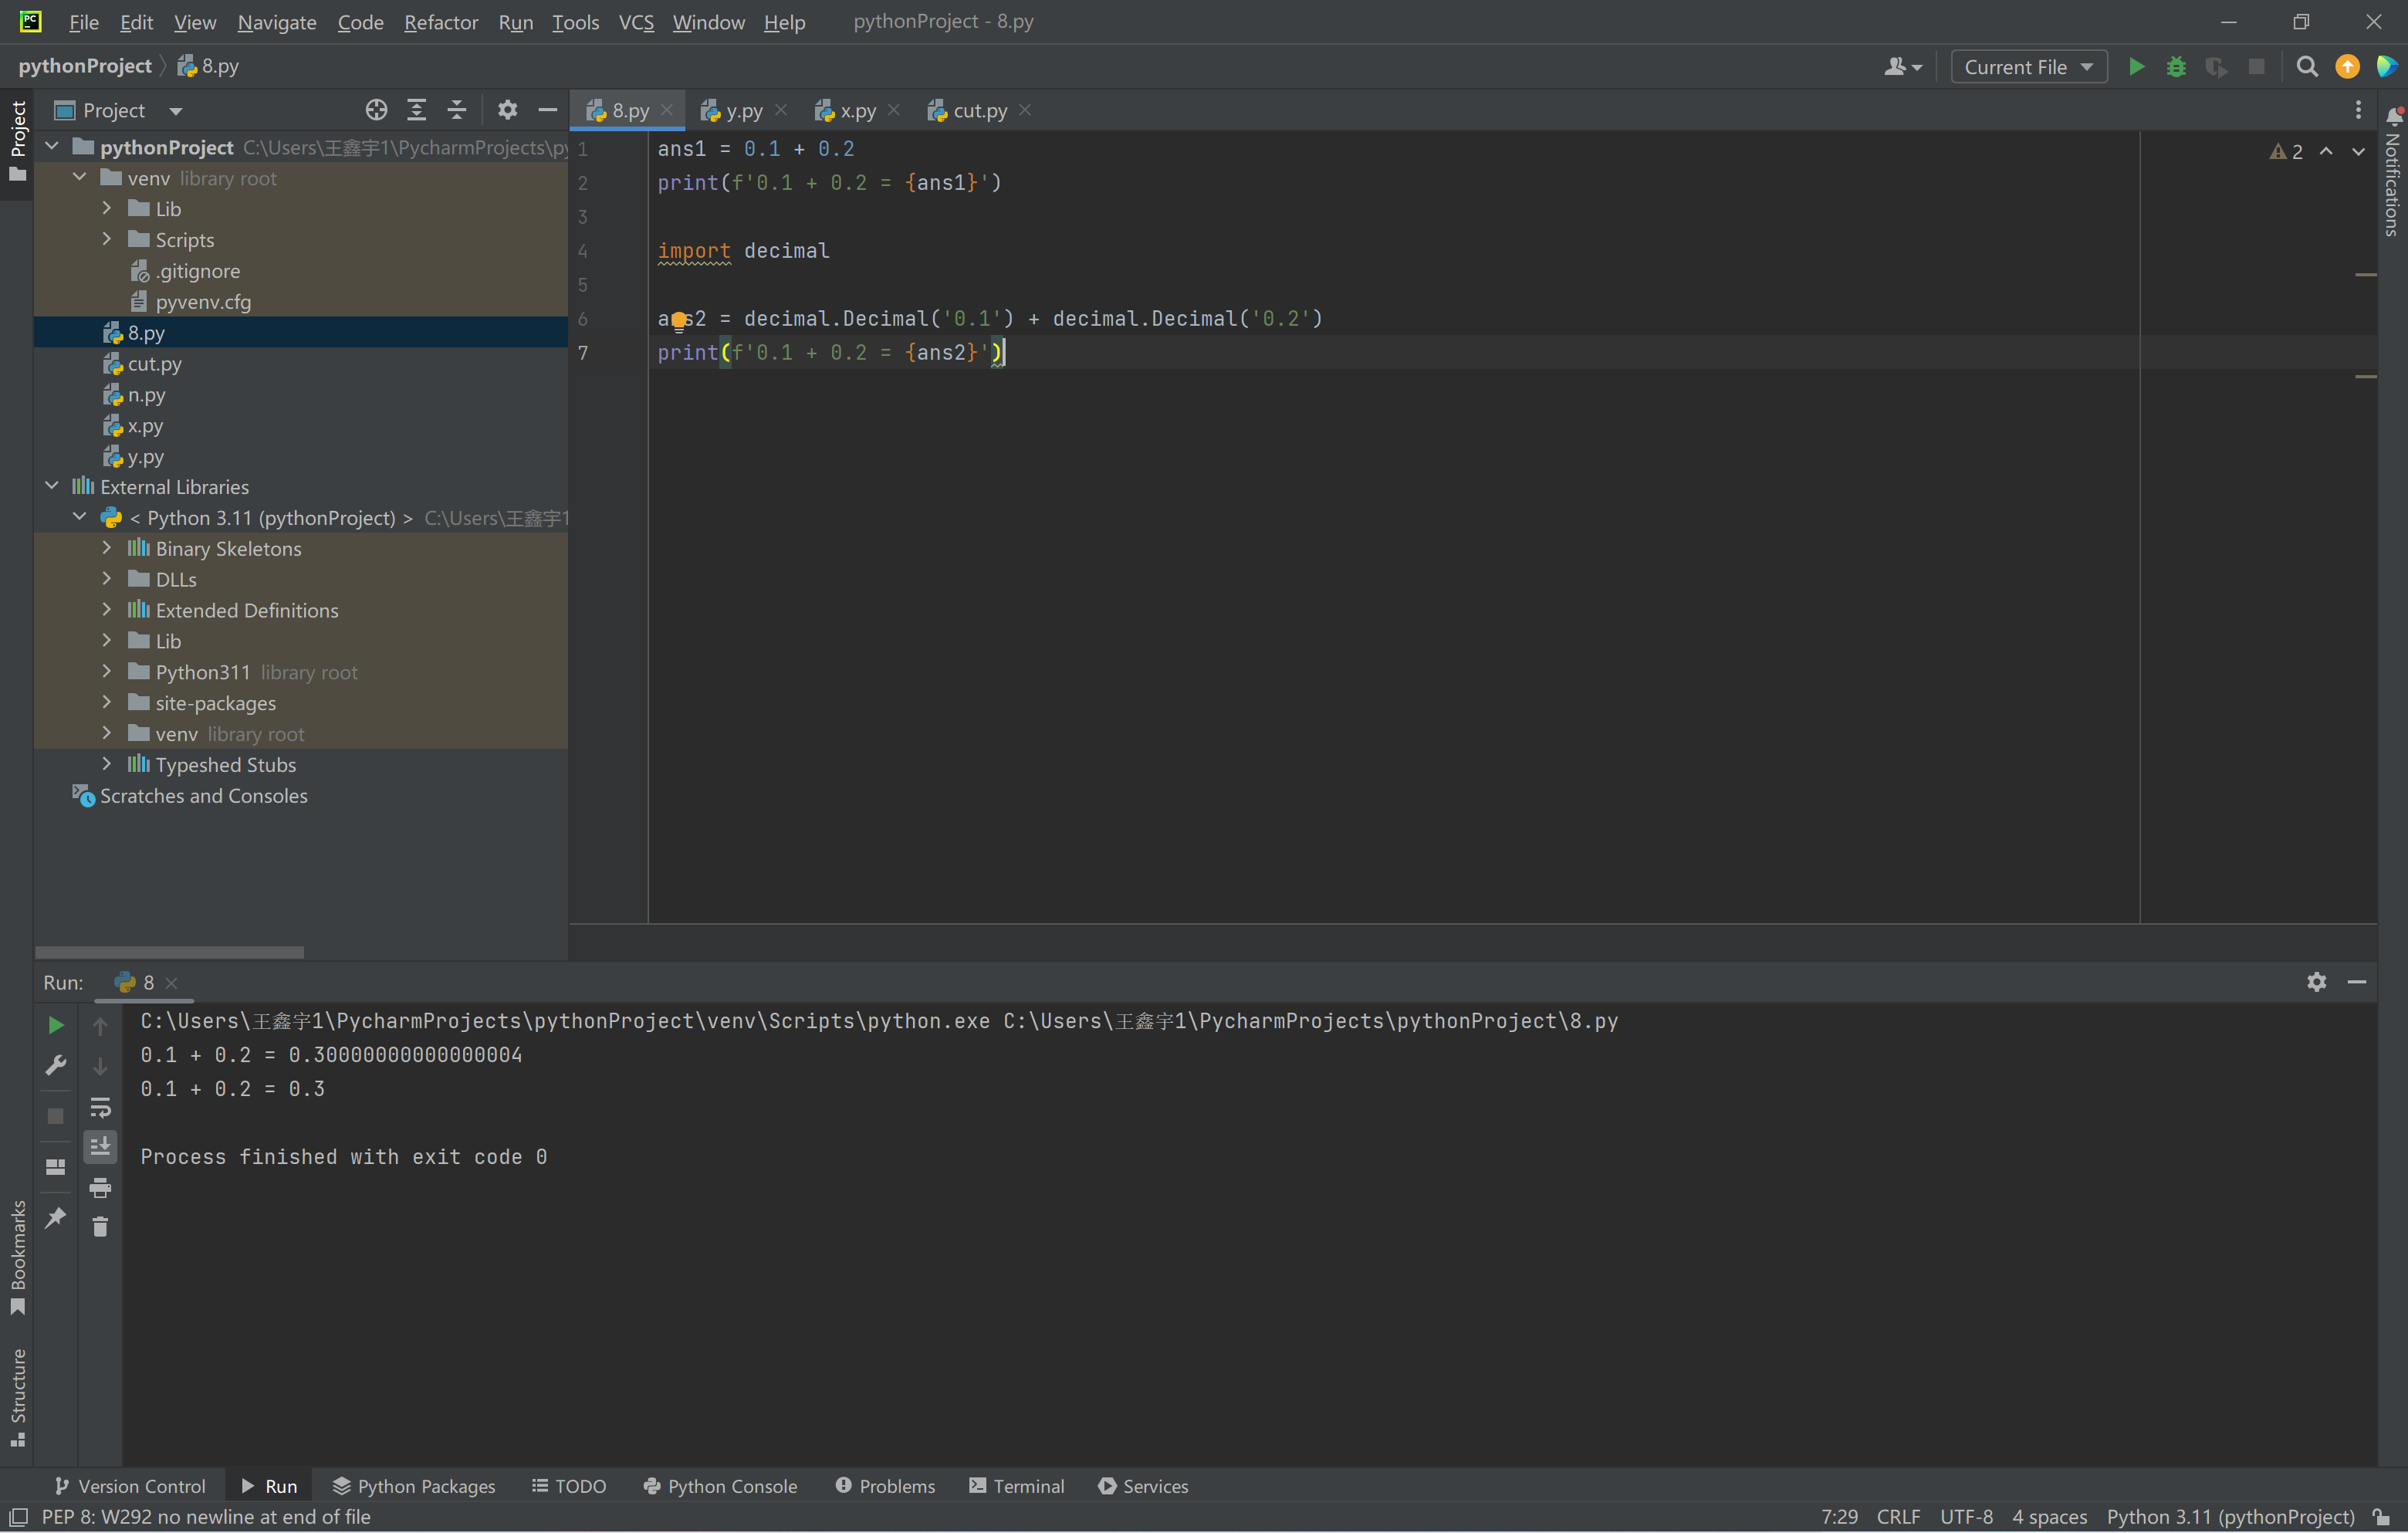Switch to the cut.py editor tab
The height and width of the screenshot is (1533, 2408).
[x=979, y=111]
